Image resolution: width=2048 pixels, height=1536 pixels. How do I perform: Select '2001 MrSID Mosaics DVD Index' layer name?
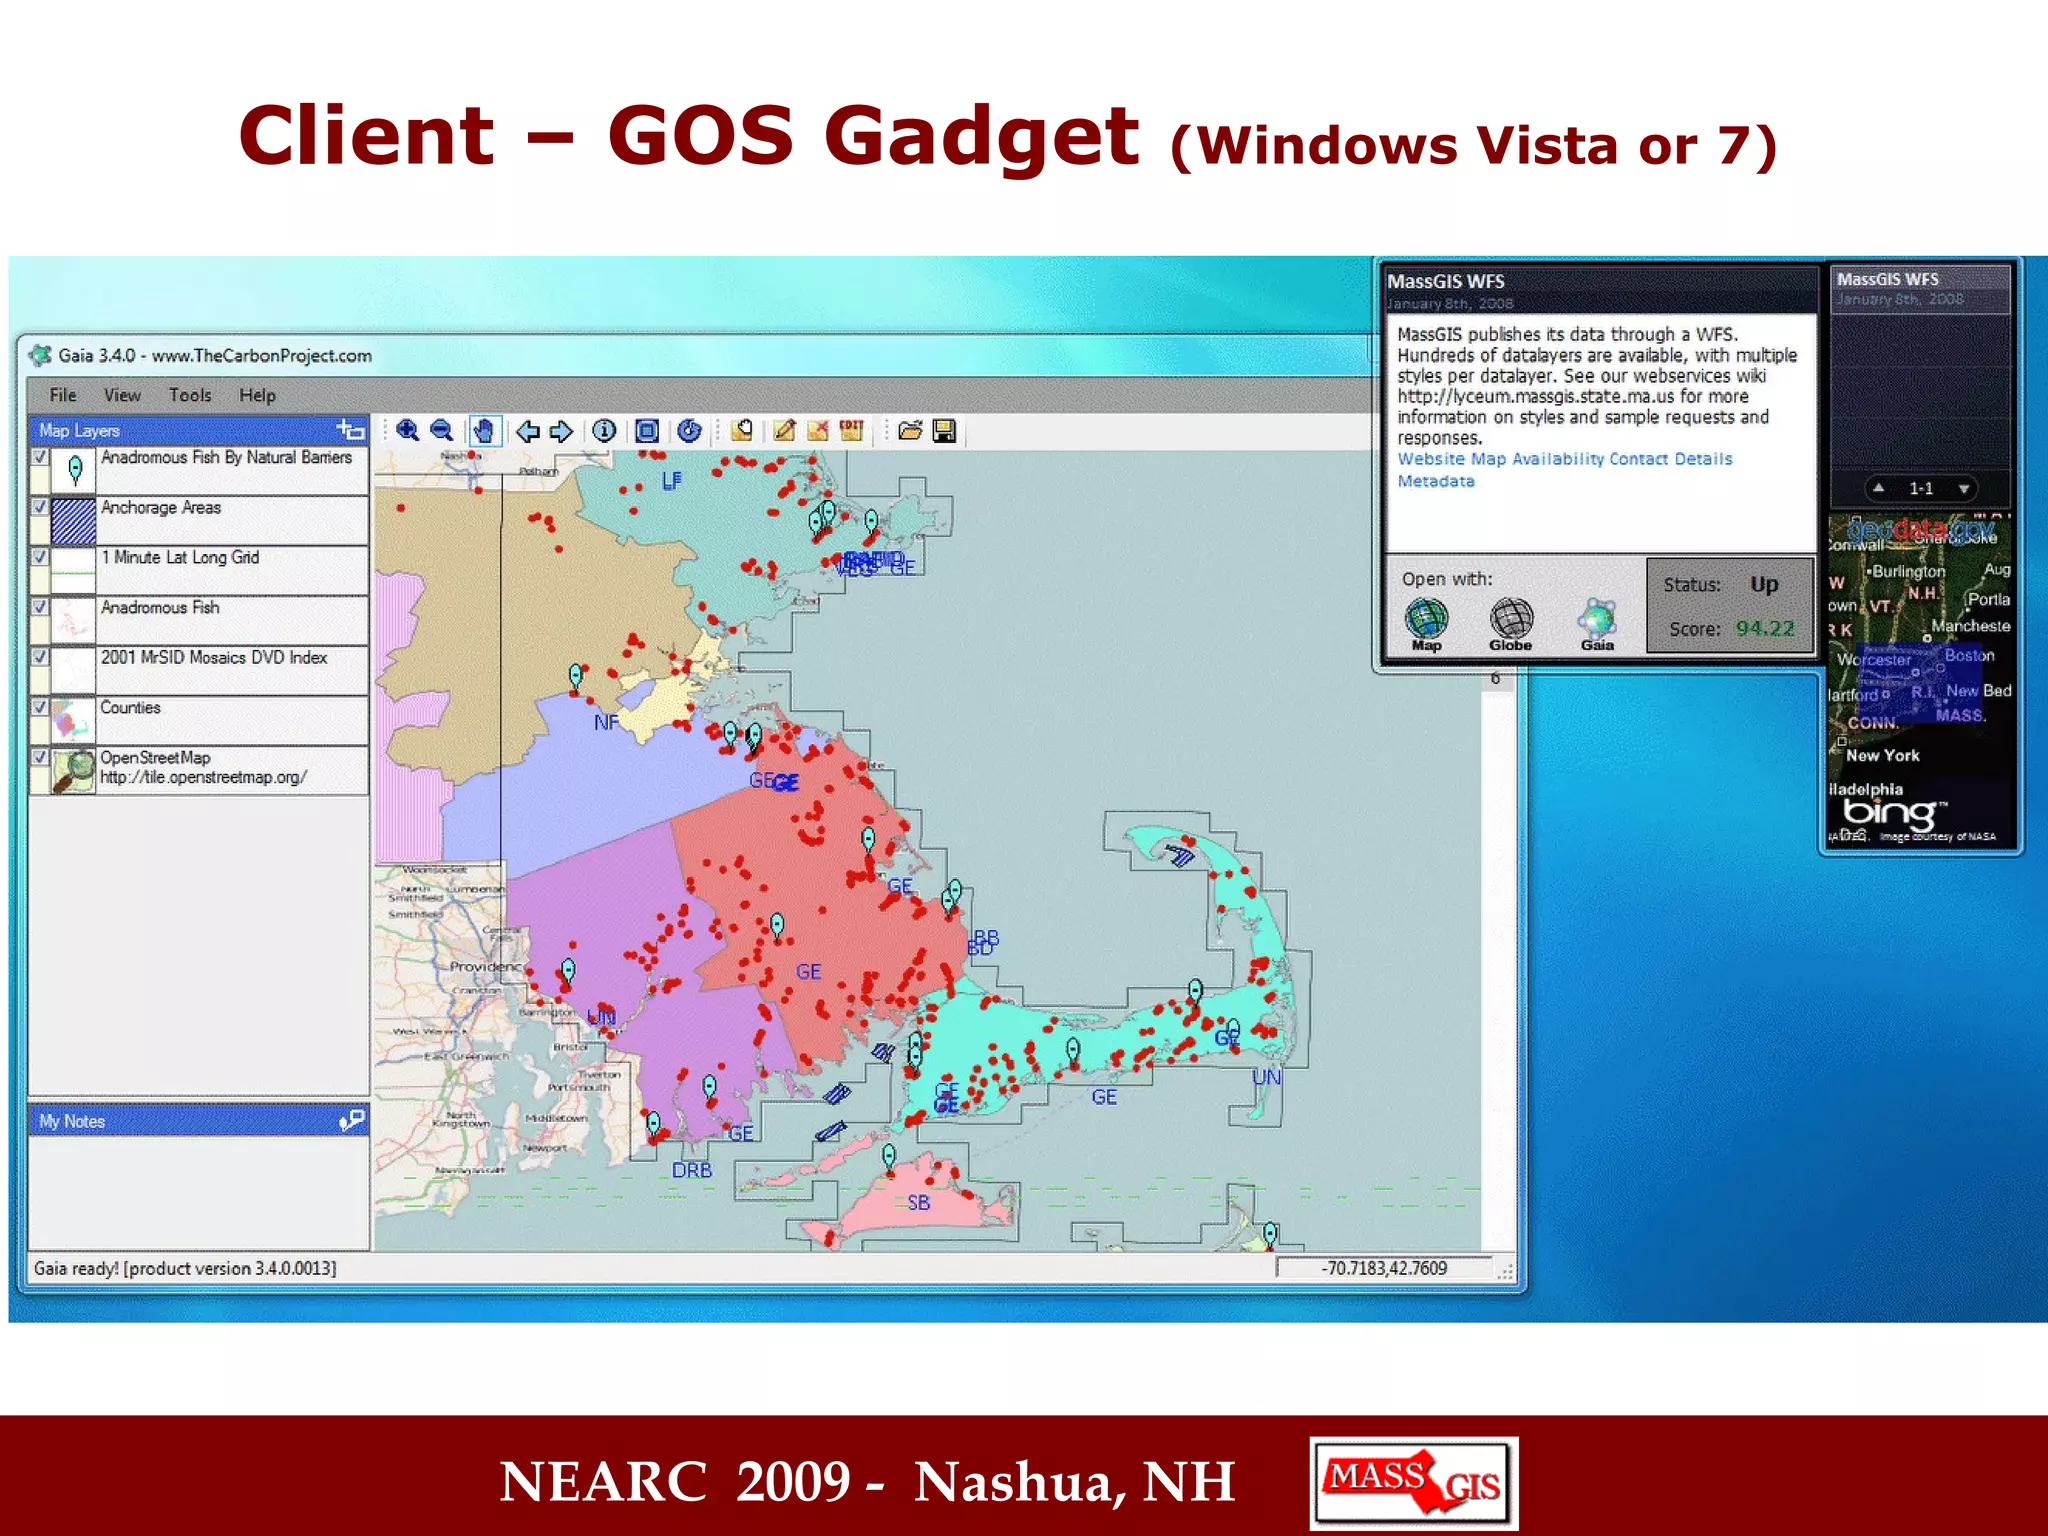(x=214, y=658)
